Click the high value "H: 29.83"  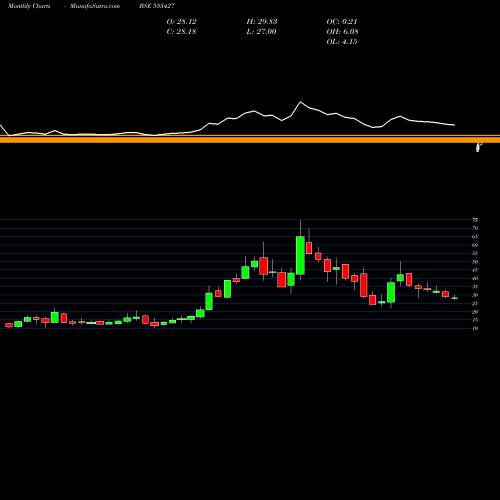pyautogui.click(x=262, y=22)
